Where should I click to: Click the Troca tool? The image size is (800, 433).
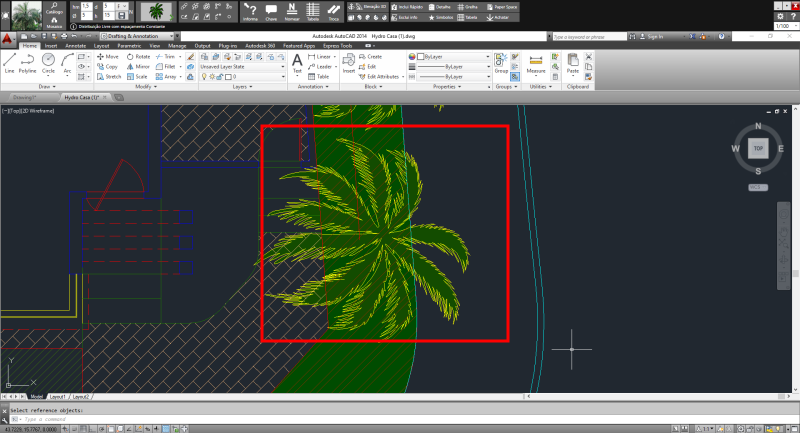tap(334, 12)
